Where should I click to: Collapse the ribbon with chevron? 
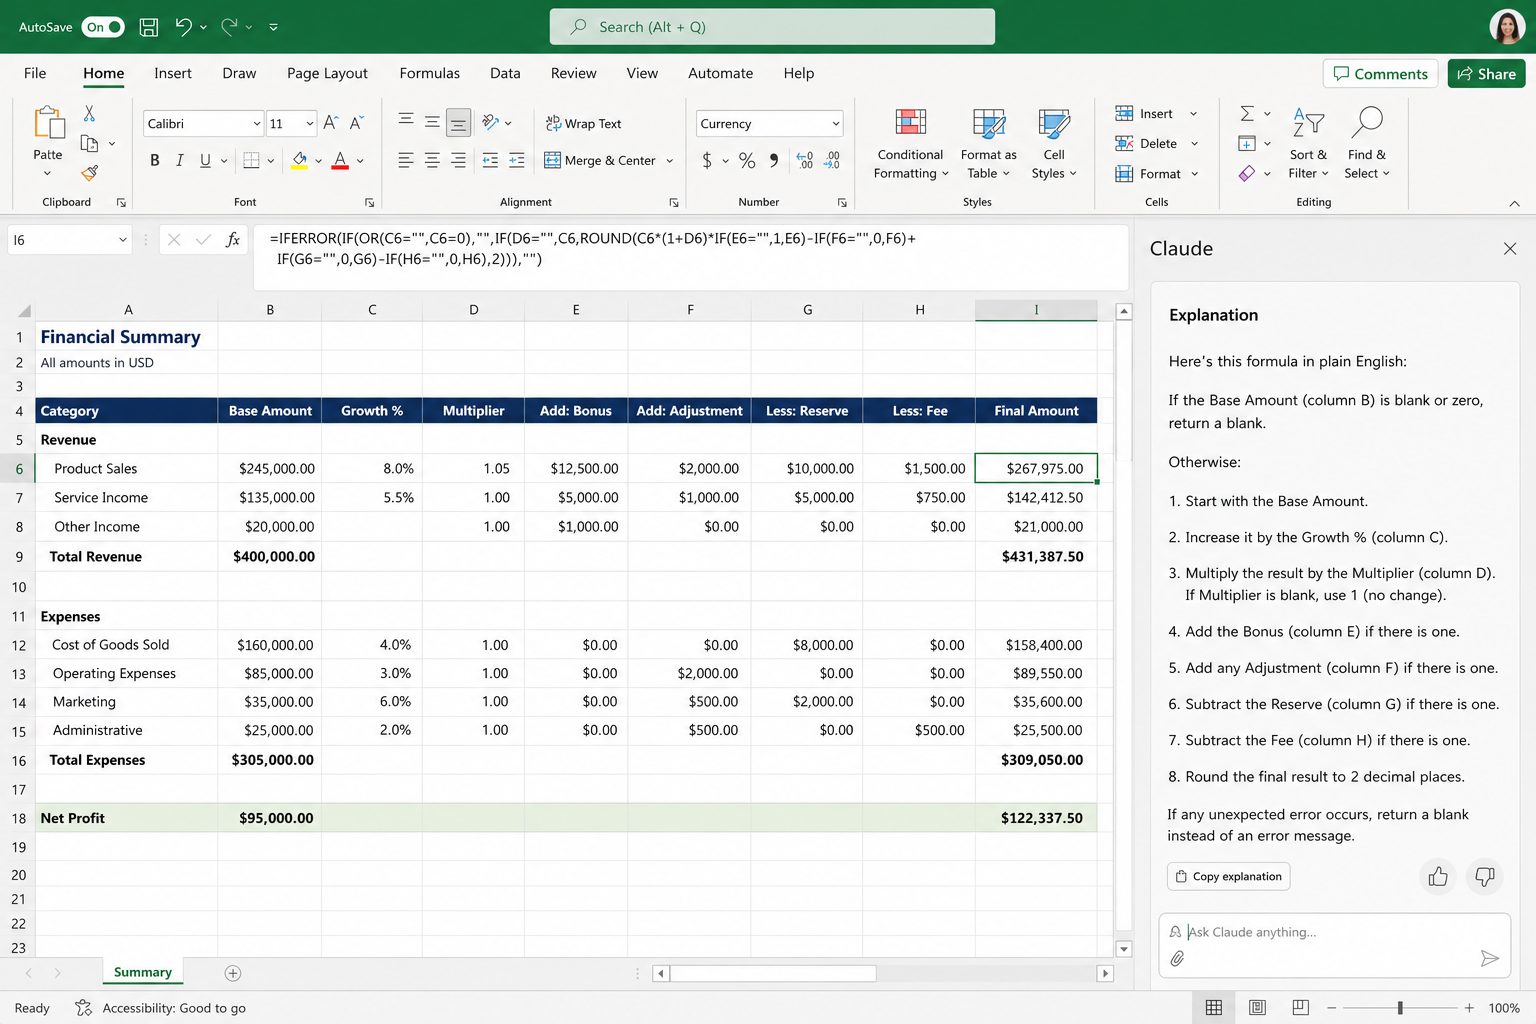tap(1514, 203)
